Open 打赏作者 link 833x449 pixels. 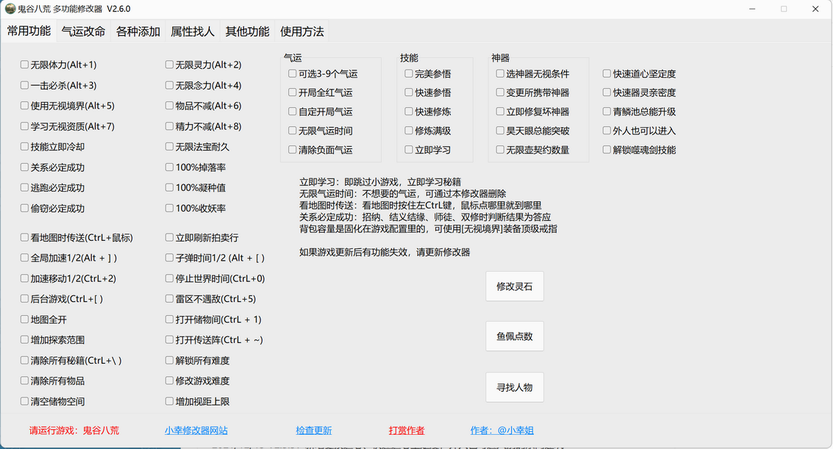(x=406, y=430)
